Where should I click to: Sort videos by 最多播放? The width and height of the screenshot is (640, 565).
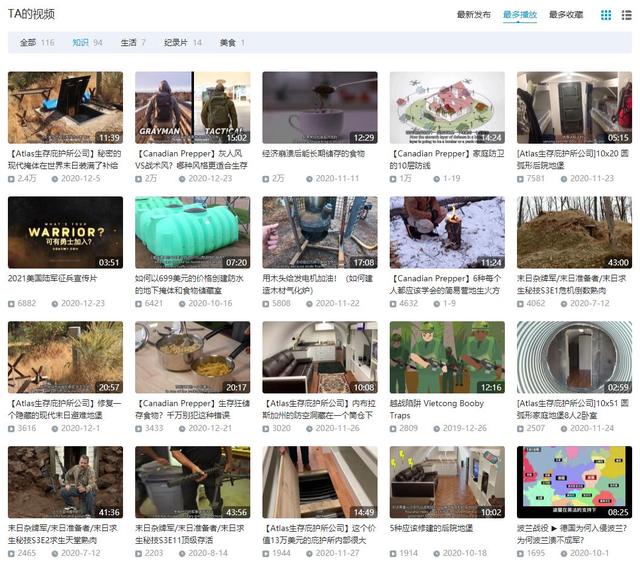(x=520, y=15)
